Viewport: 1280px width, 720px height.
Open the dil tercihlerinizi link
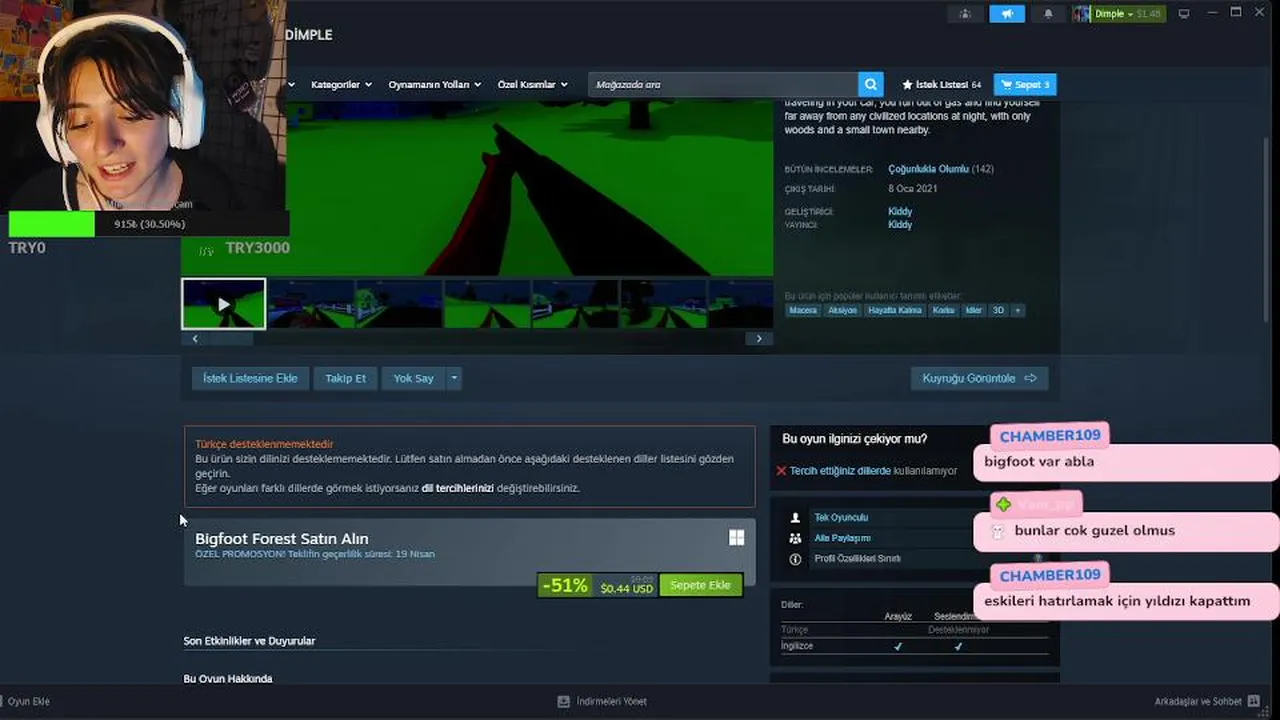coord(457,488)
